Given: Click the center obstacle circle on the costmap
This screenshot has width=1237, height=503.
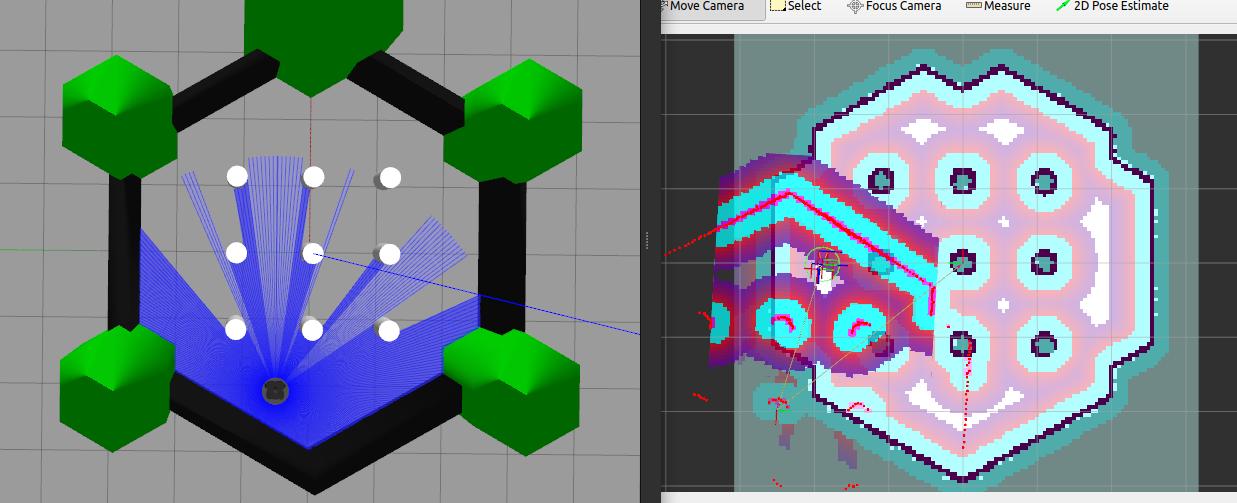Looking at the screenshot, I should click(962, 263).
